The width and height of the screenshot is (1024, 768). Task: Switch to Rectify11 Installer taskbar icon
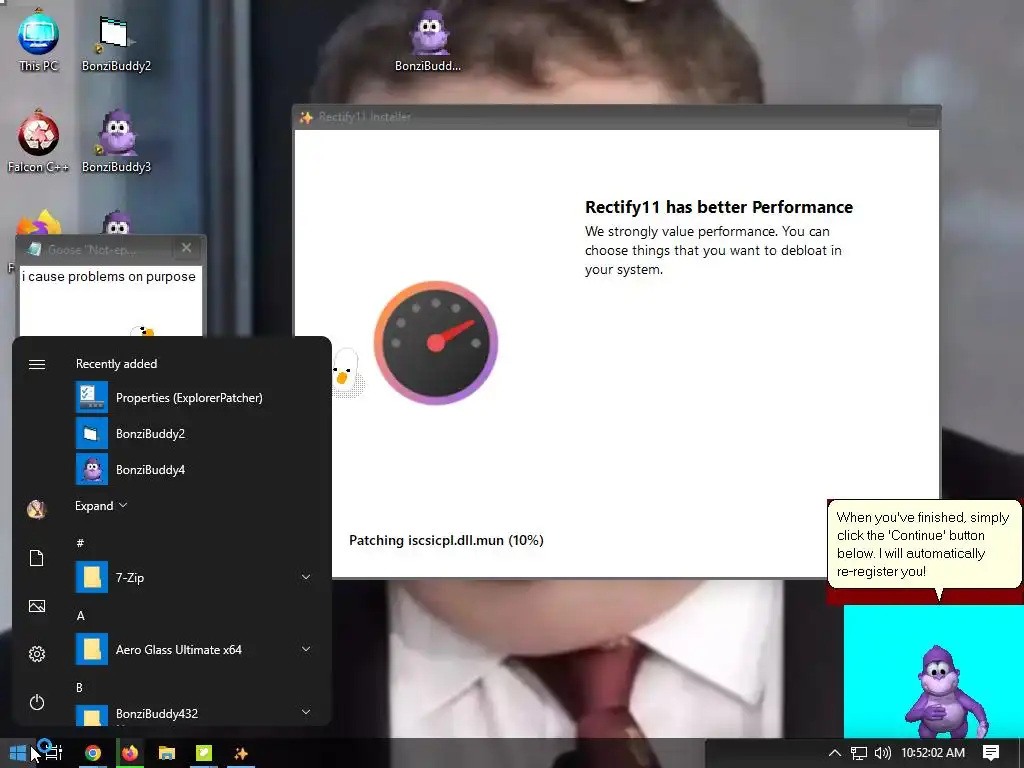pyautogui.click(x=241, y=753)
